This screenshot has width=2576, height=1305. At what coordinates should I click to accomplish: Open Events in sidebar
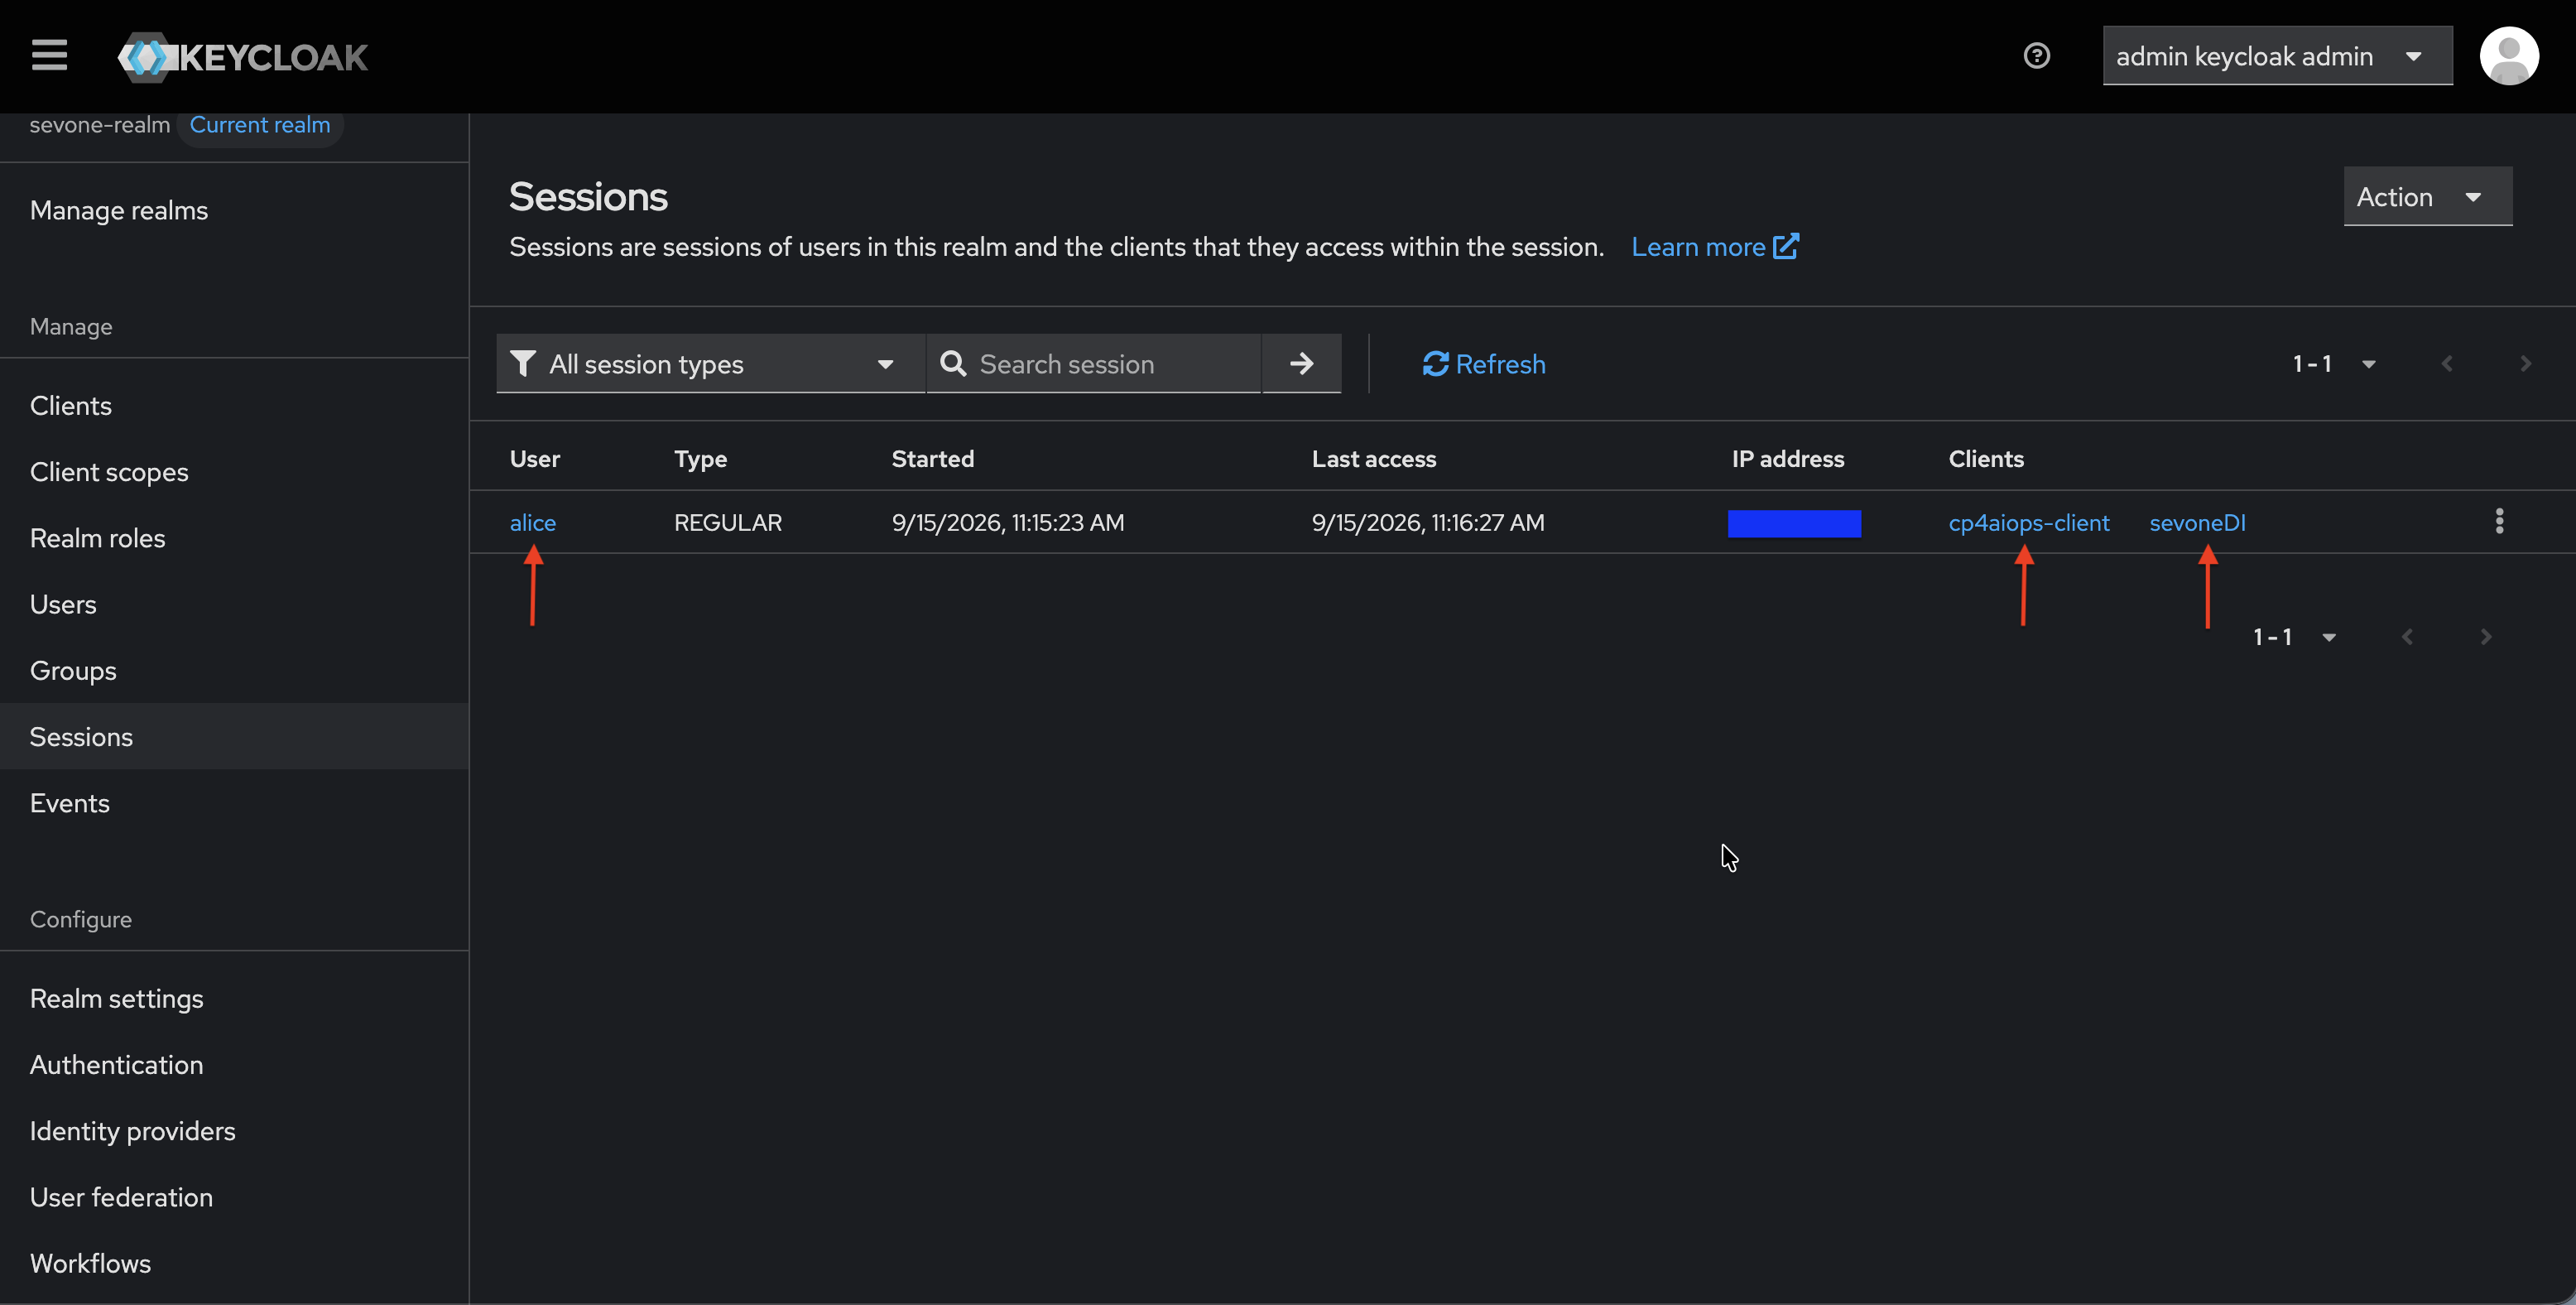pyautogui.click(x=70, y=803)
